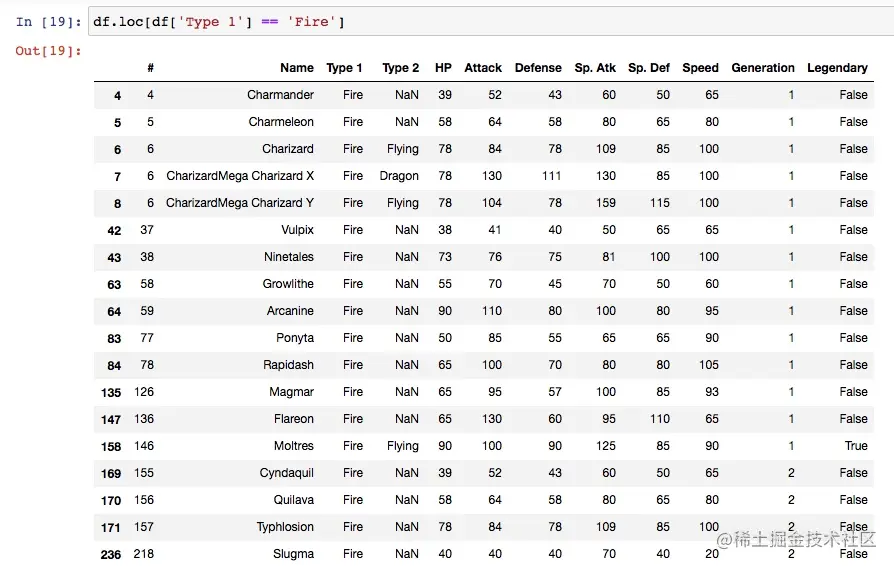894x567 pixels.
Task: Click the Out[19] output prompt
Action: point(48,51)
